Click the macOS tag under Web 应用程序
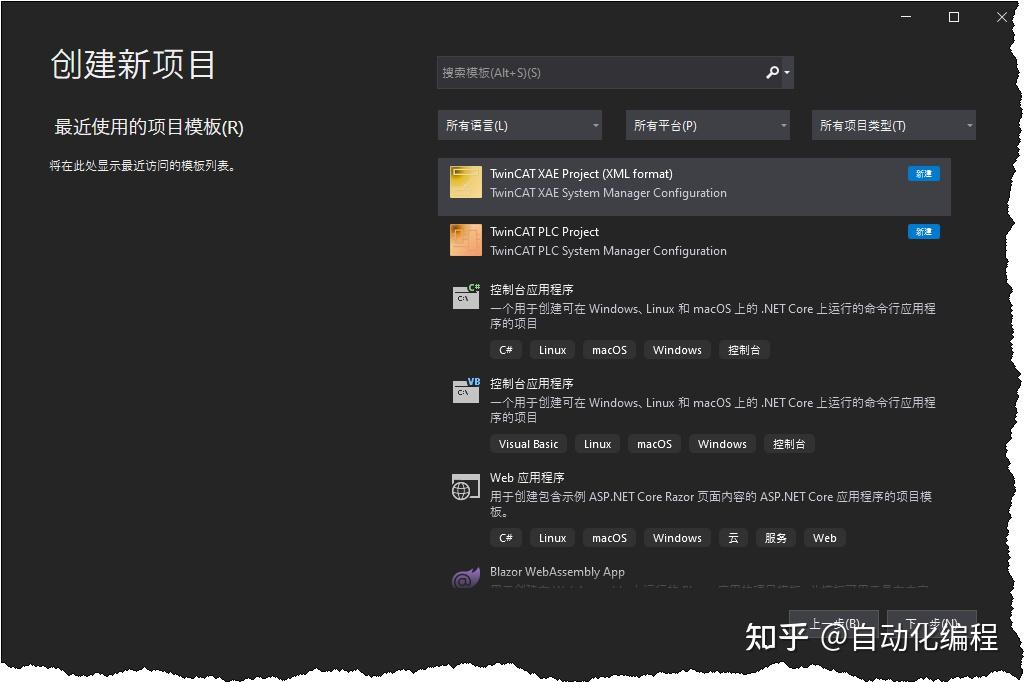Image resolution: width=1026 pixels, height=682 pixels. point(609,538)
